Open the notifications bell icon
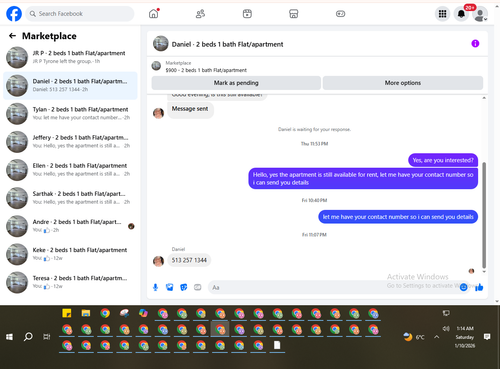Image resolution: width=500 pixels, height=369 pixels. pos(461,14)
